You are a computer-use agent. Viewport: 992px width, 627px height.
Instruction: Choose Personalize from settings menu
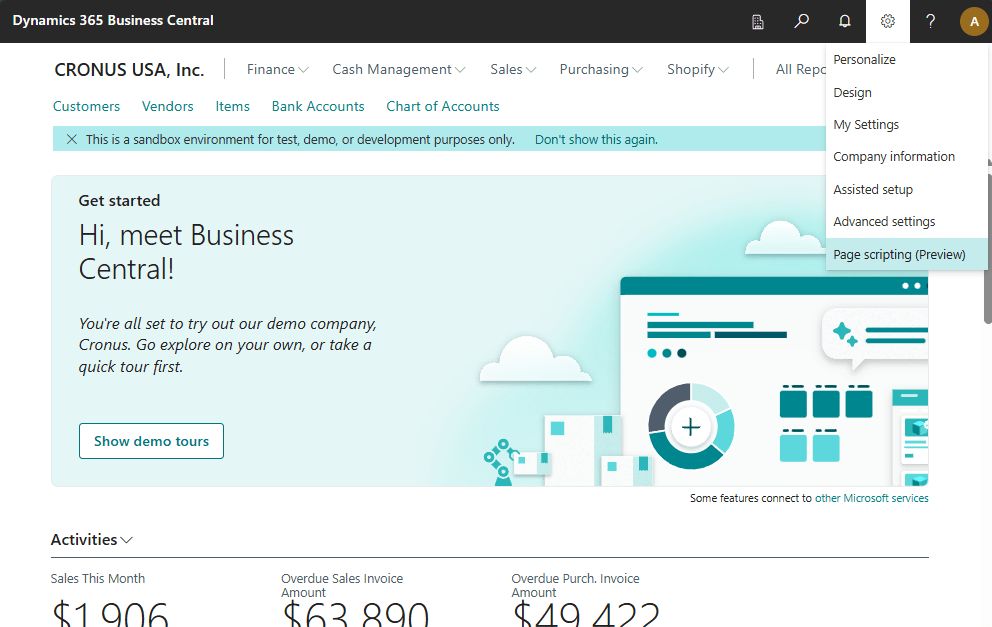(x=864, y=60)
